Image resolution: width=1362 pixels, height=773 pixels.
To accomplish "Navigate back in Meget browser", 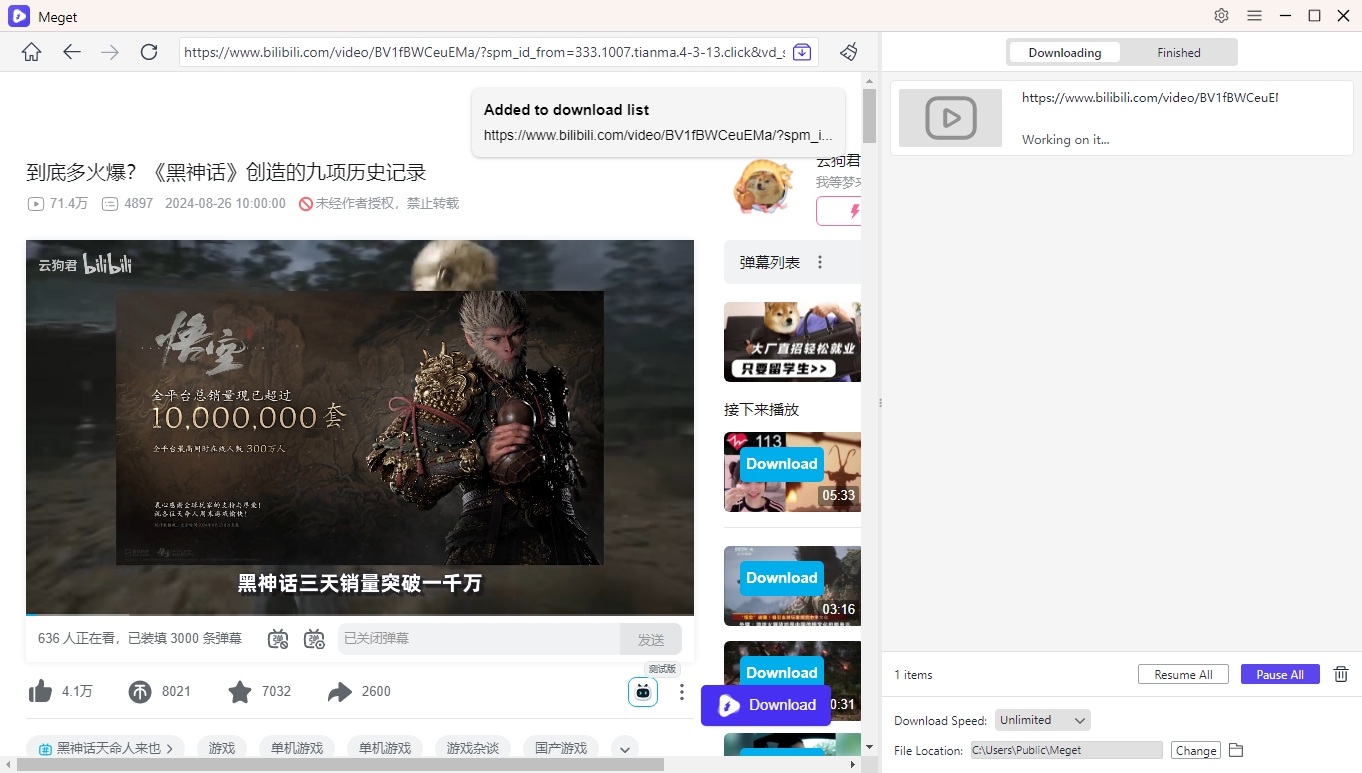I will (72, 52).
